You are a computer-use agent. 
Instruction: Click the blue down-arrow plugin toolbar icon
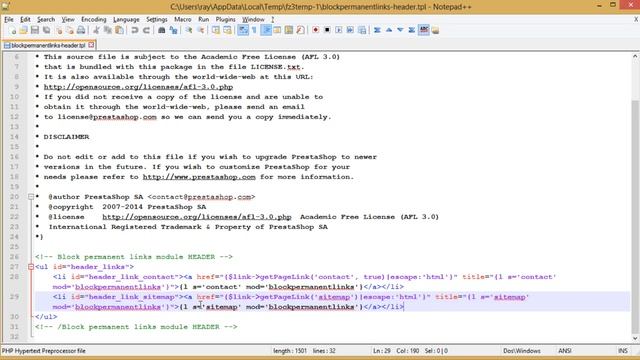[400, 30]
